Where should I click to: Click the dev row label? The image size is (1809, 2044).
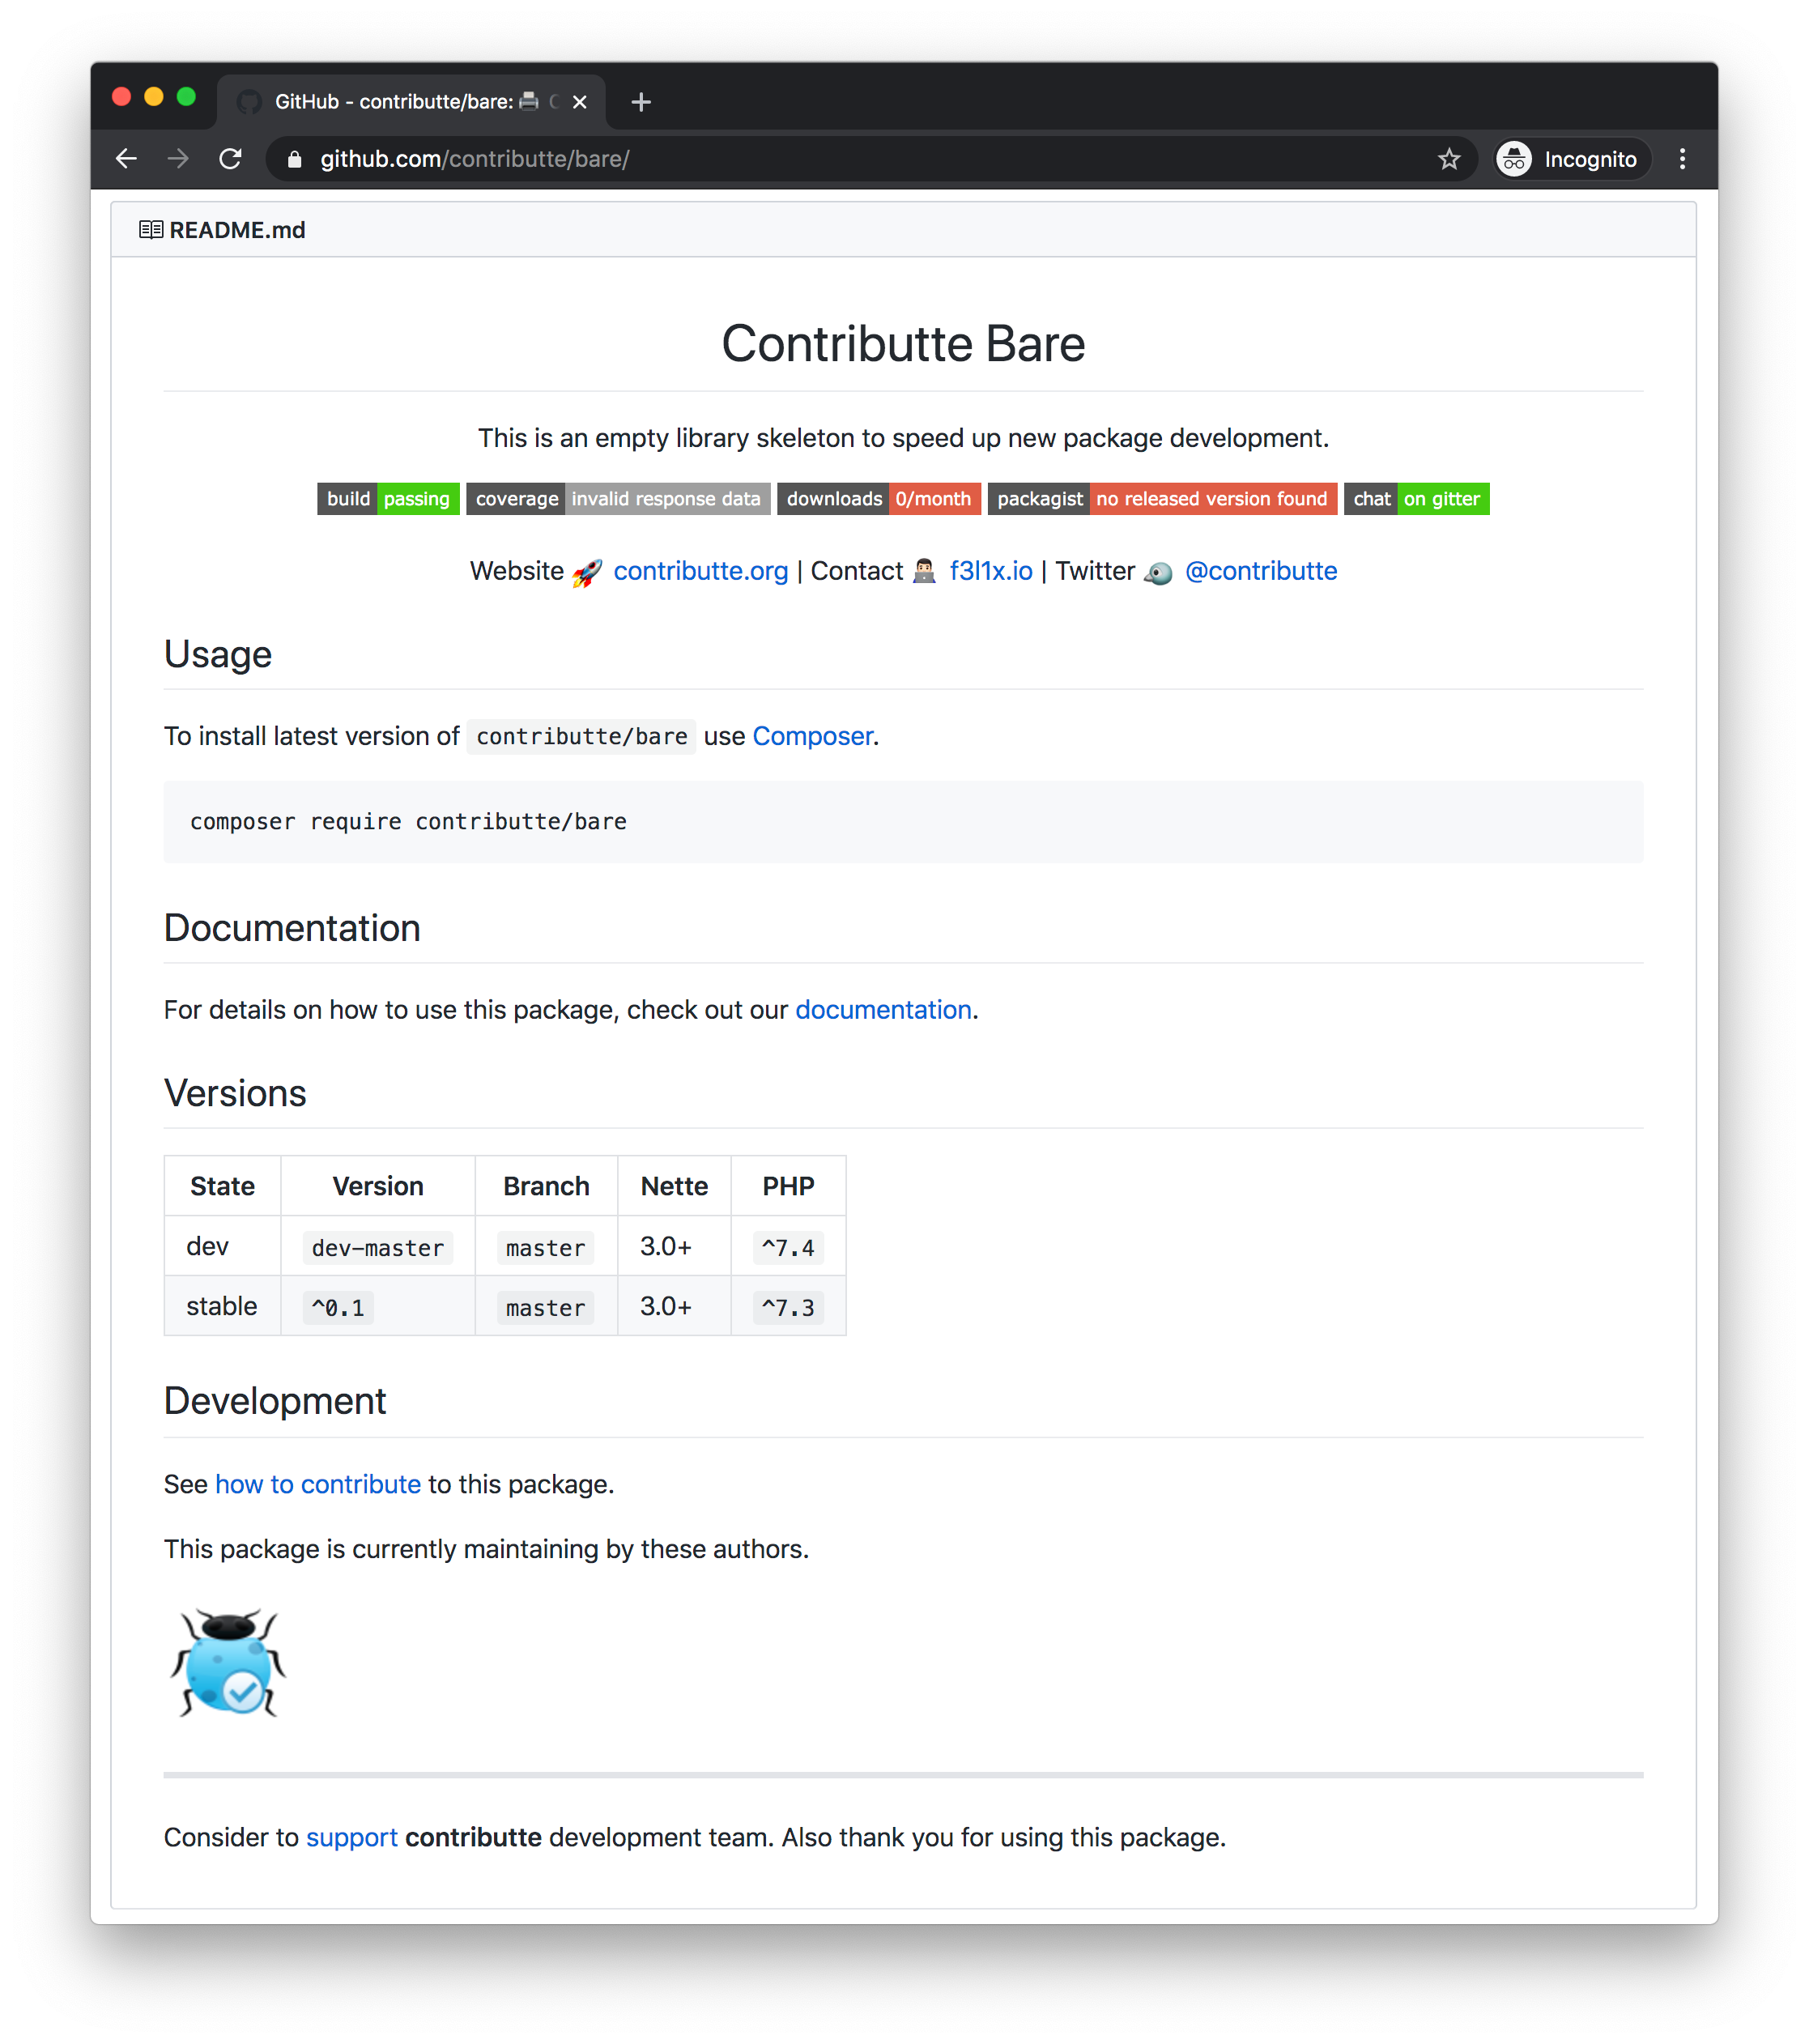click(x=208, y=1246)
